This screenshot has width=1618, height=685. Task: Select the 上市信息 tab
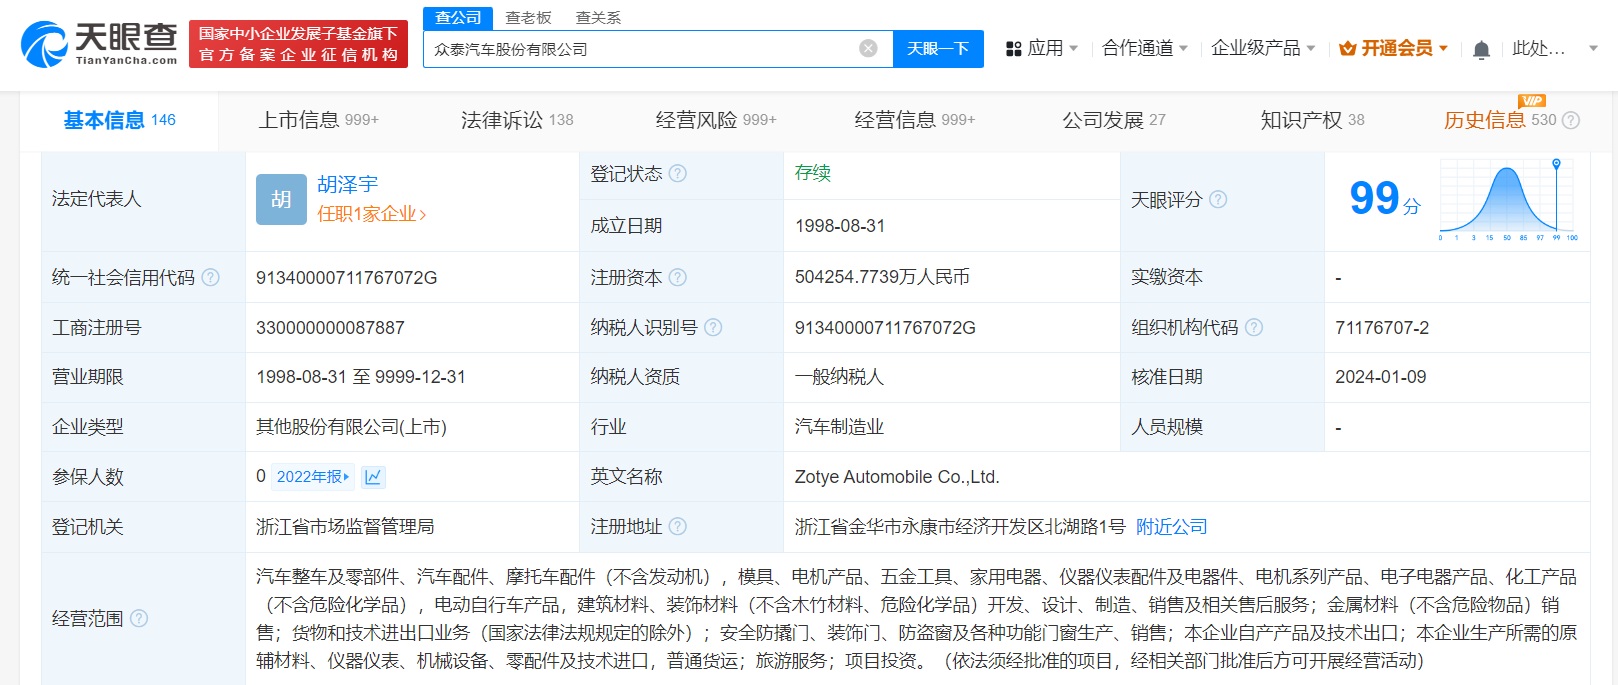318,120
